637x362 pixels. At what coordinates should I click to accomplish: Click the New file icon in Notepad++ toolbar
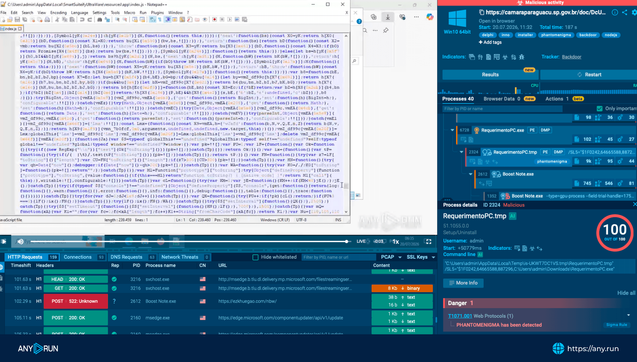[3, 19]
